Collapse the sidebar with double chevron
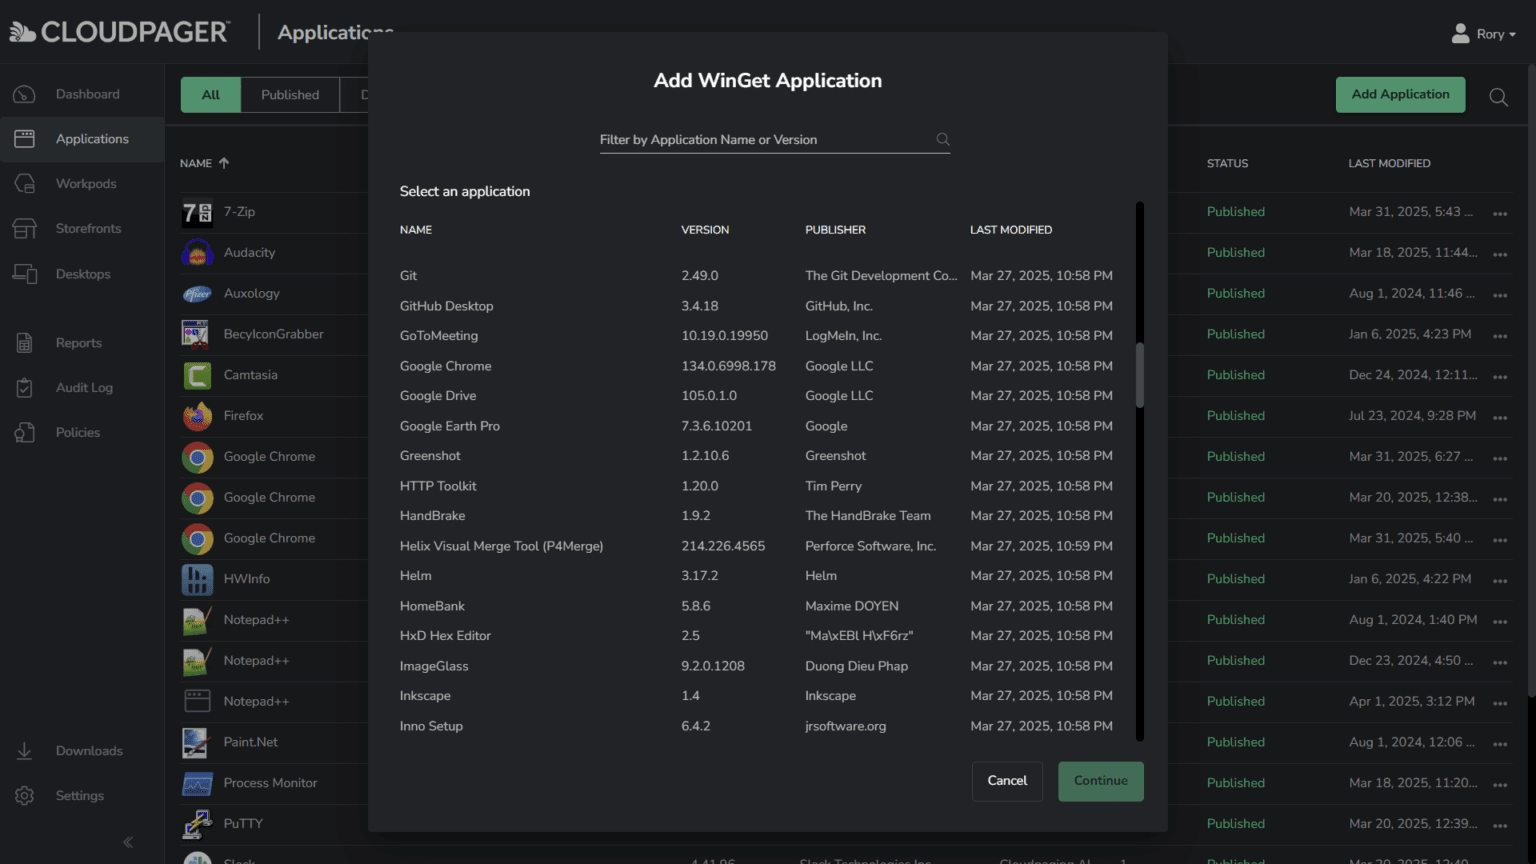Screen dimensions: 1536x864 click(128, 842)
